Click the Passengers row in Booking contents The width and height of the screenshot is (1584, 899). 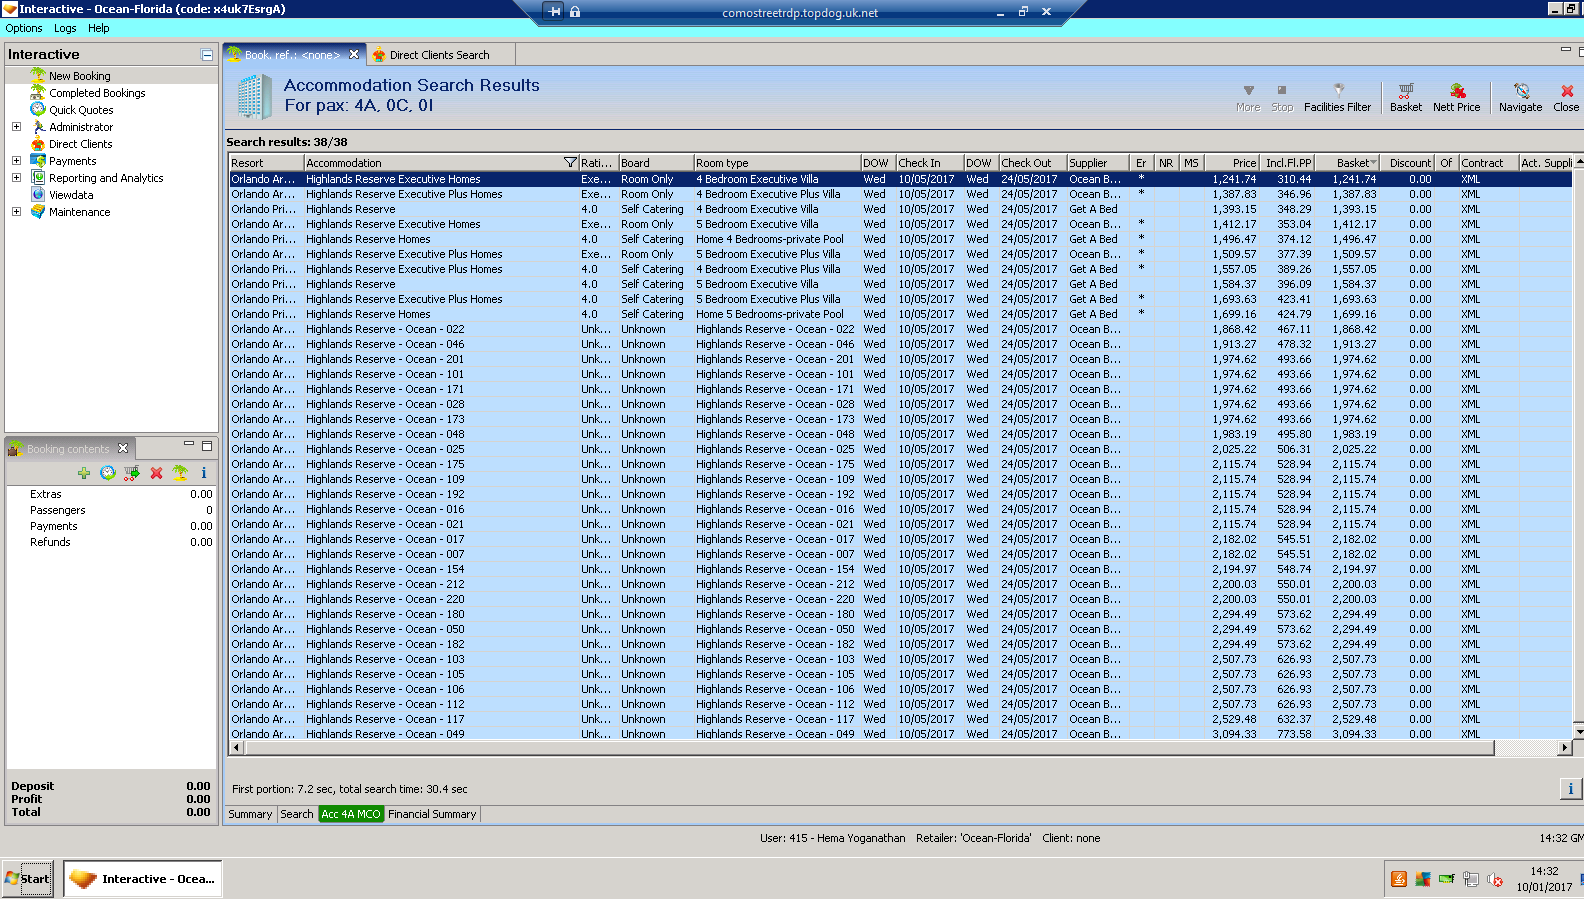(111, 510)
